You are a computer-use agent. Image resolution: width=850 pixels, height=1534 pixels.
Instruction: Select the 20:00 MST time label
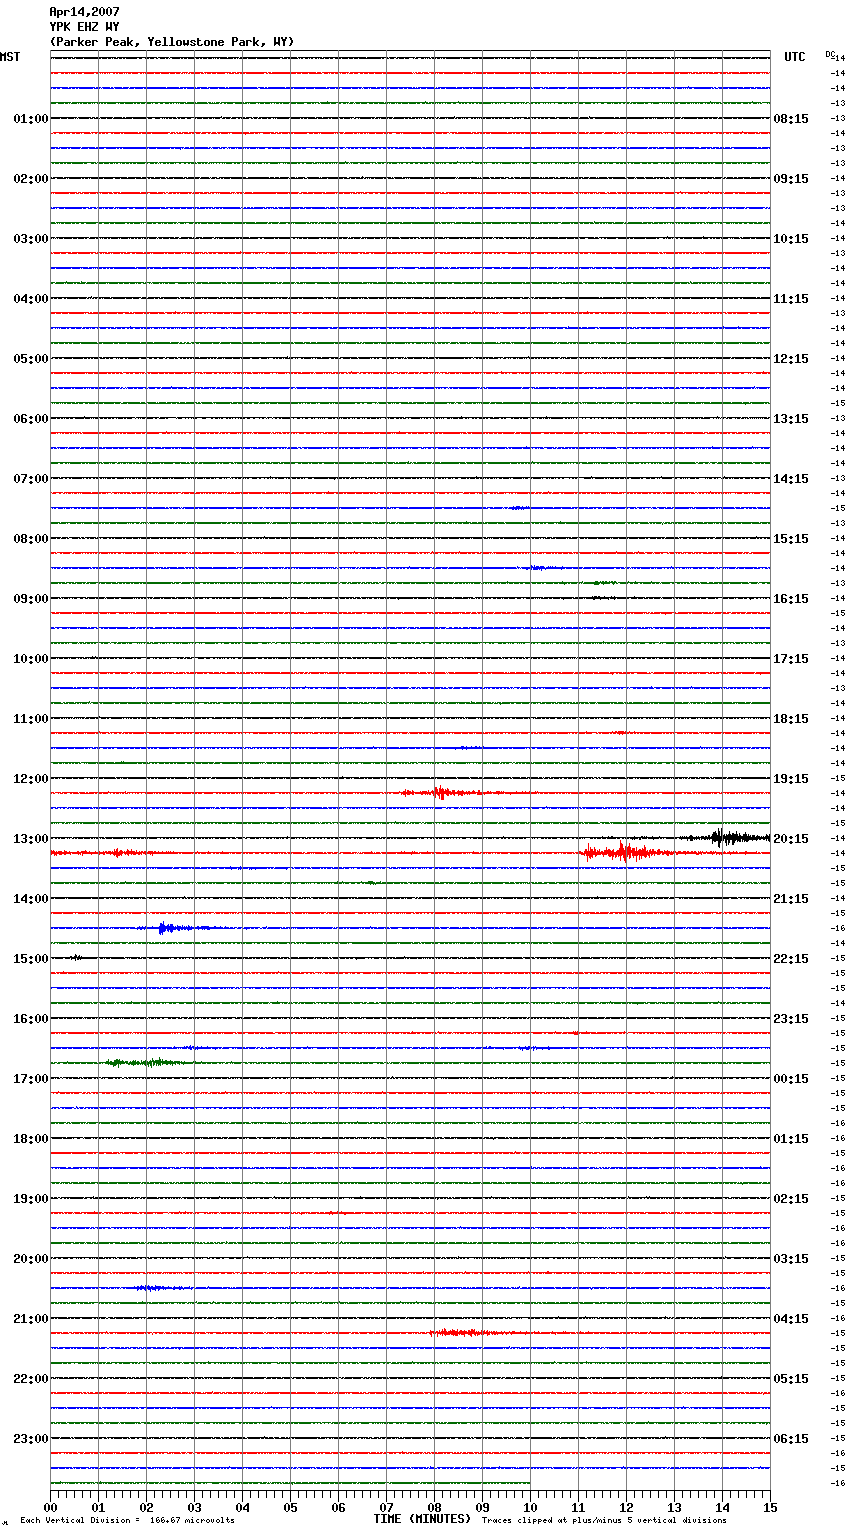pos(30,1259)
